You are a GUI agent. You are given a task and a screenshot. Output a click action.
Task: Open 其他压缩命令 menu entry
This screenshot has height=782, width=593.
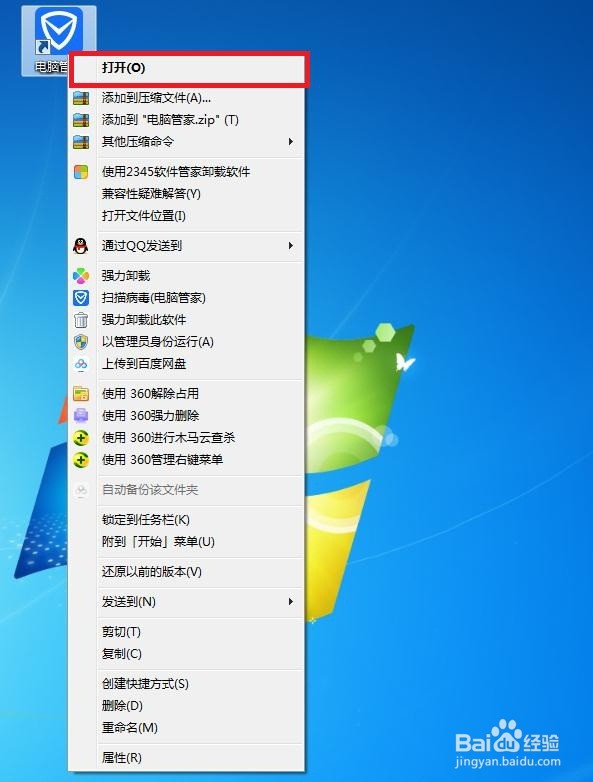click(187, 142)
